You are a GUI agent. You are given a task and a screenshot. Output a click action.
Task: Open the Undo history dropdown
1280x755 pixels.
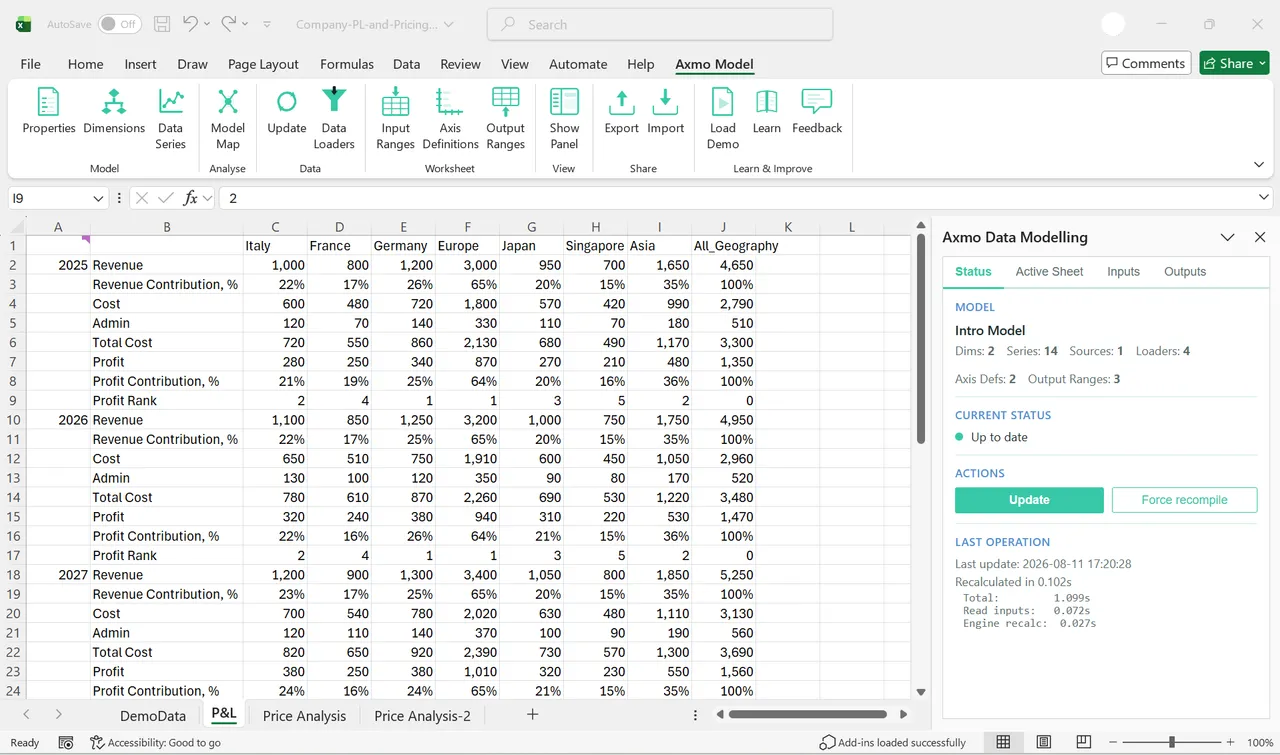click(207, 24)
